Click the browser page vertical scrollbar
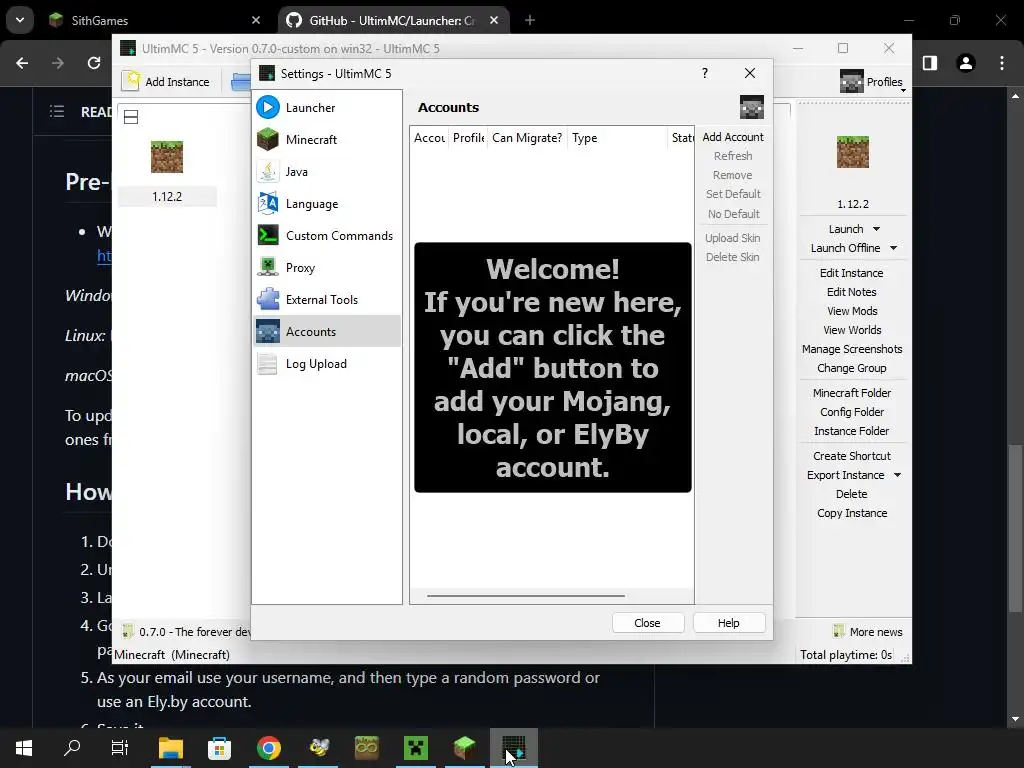The width and height of the screenshot is (1024, 768). point(1015,528)
